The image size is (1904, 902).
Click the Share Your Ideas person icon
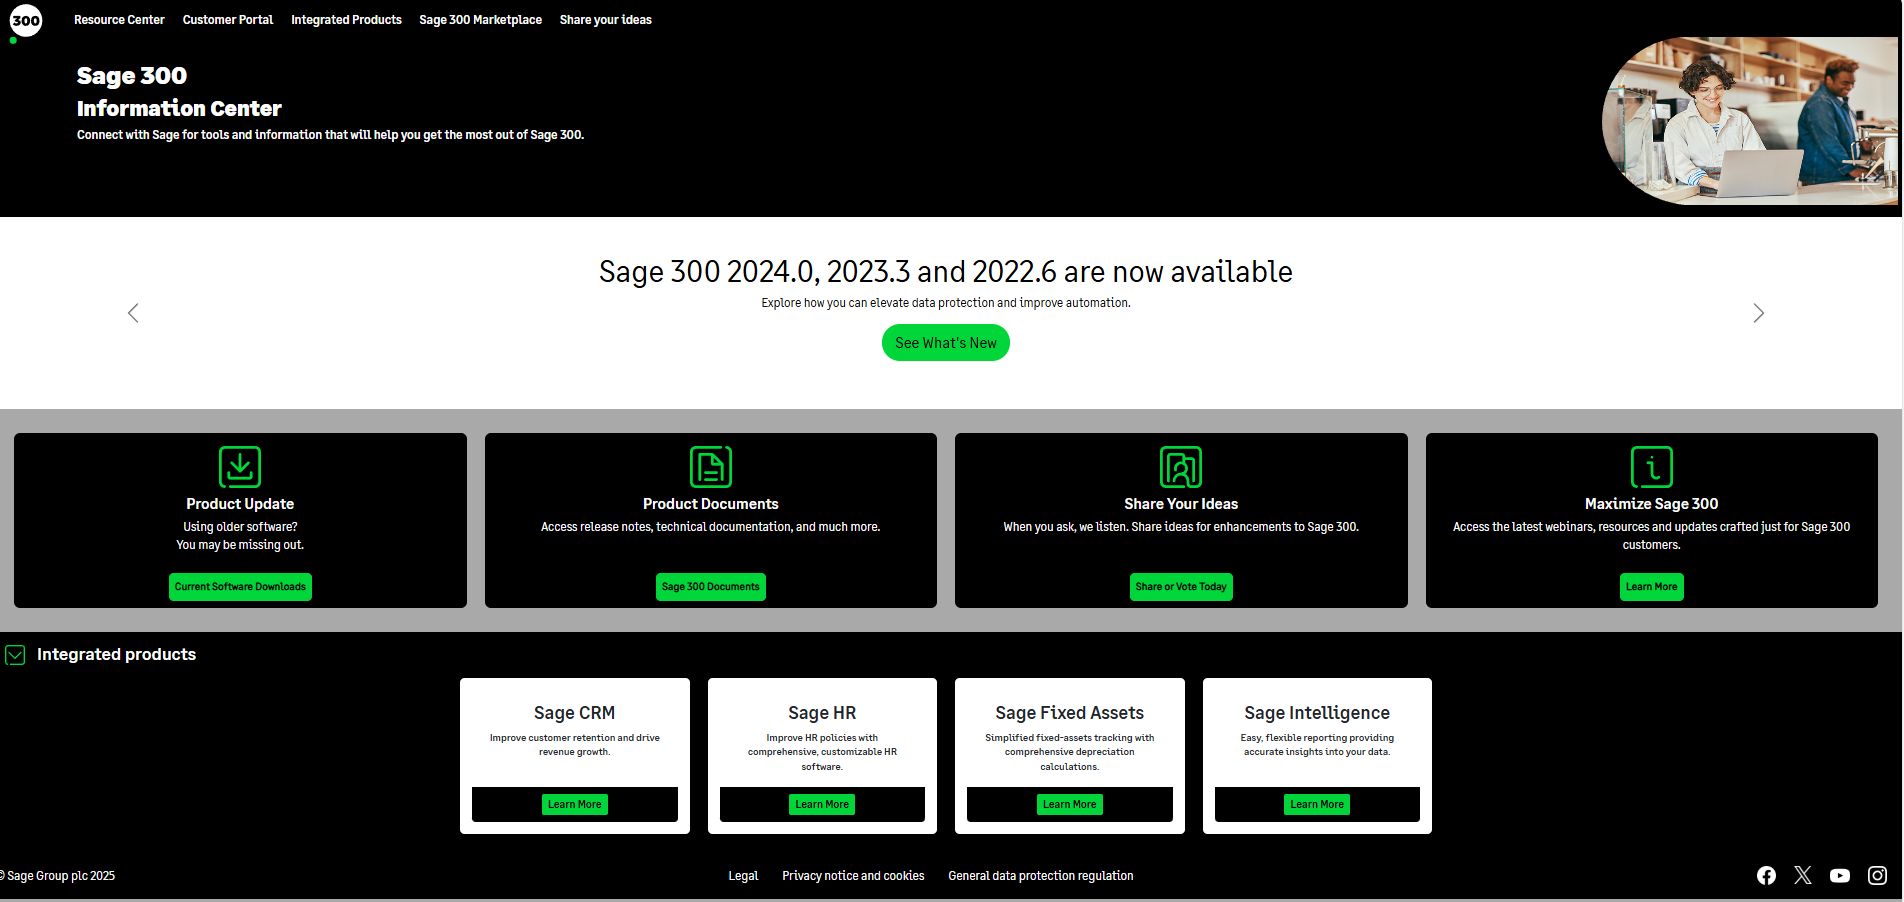pyautogui.click(x=1181, y=467)
